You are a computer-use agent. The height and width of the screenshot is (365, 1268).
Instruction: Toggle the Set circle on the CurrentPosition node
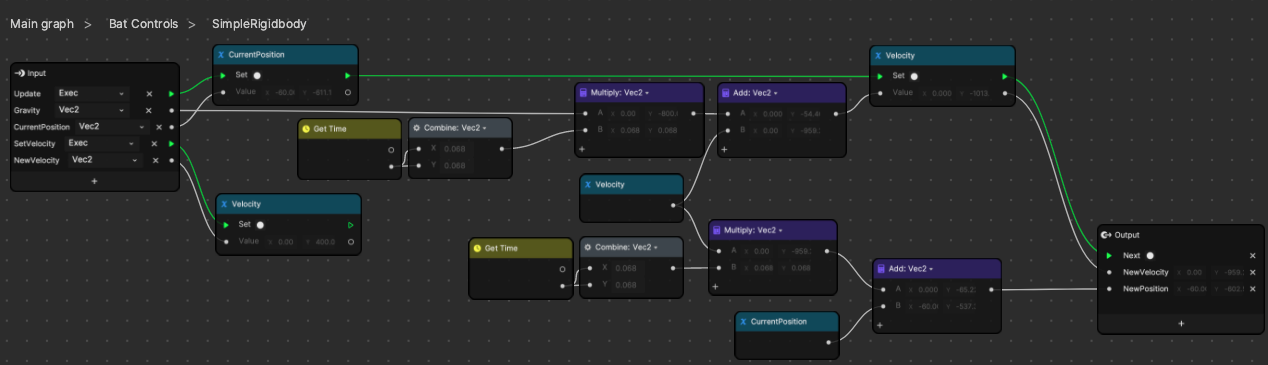pyautogui.click(x=257, y=75)
